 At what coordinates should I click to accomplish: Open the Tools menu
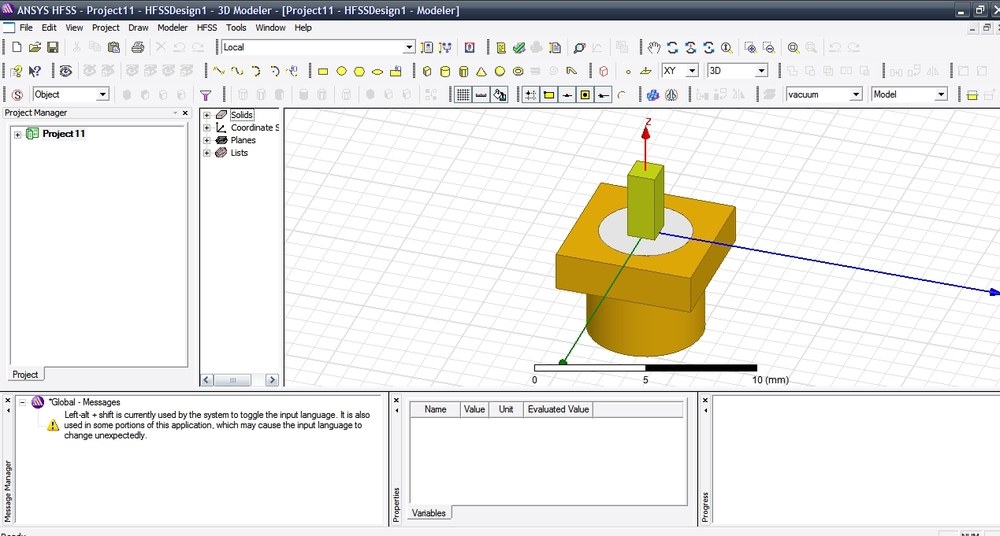click(236, 27)
